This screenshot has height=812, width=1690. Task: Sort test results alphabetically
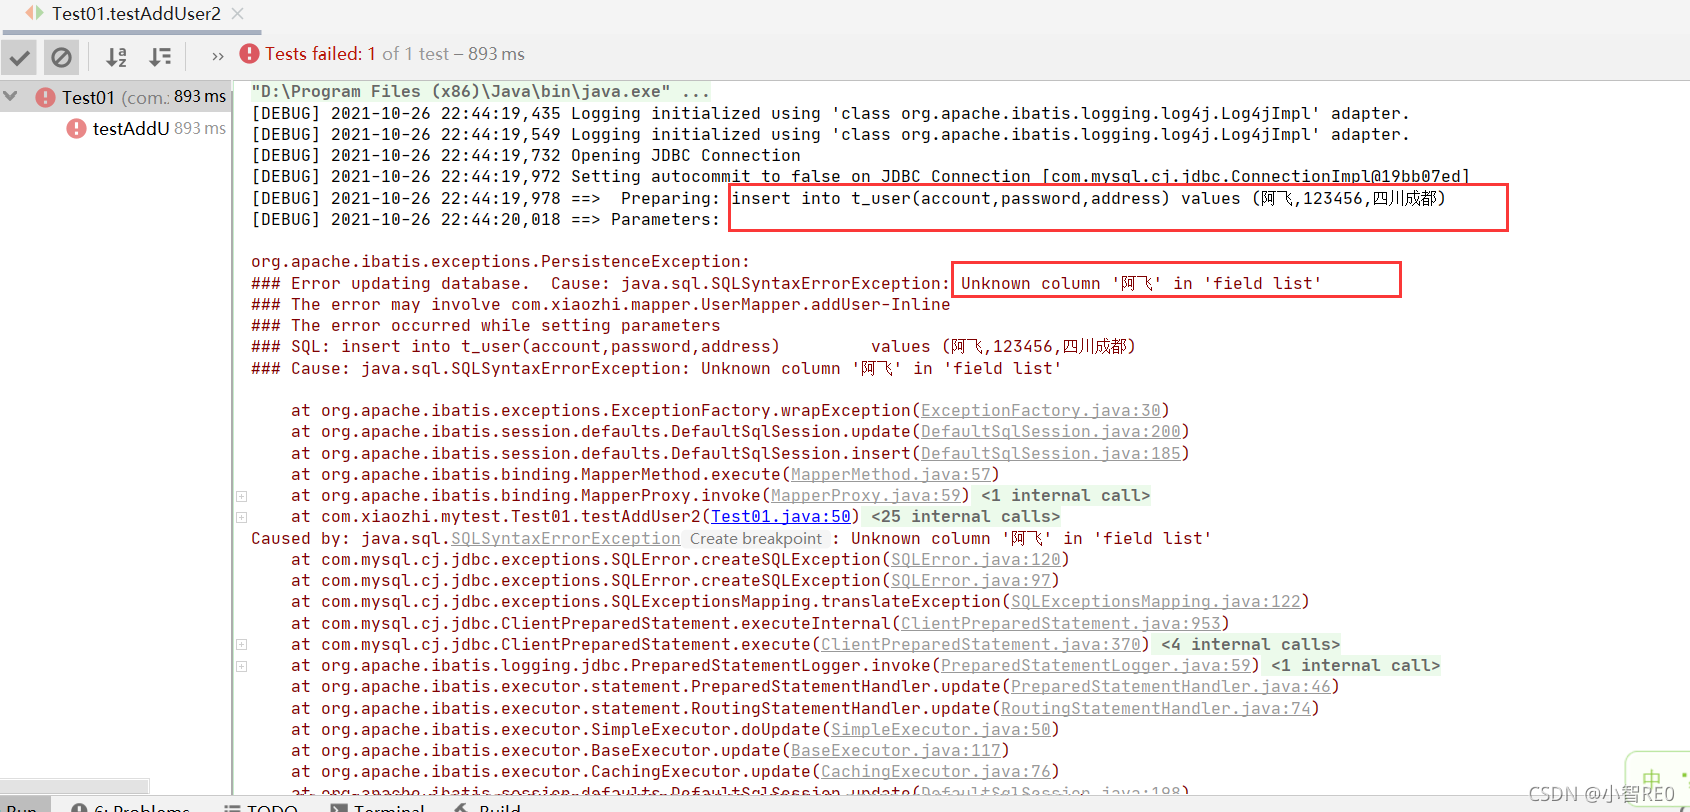[116, 57]
